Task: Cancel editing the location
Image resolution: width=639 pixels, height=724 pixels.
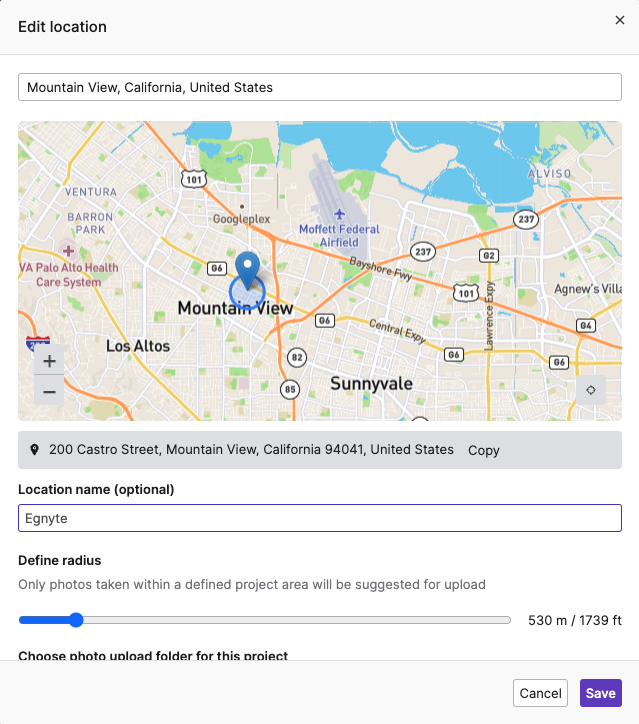Action: tap(540, 693)
